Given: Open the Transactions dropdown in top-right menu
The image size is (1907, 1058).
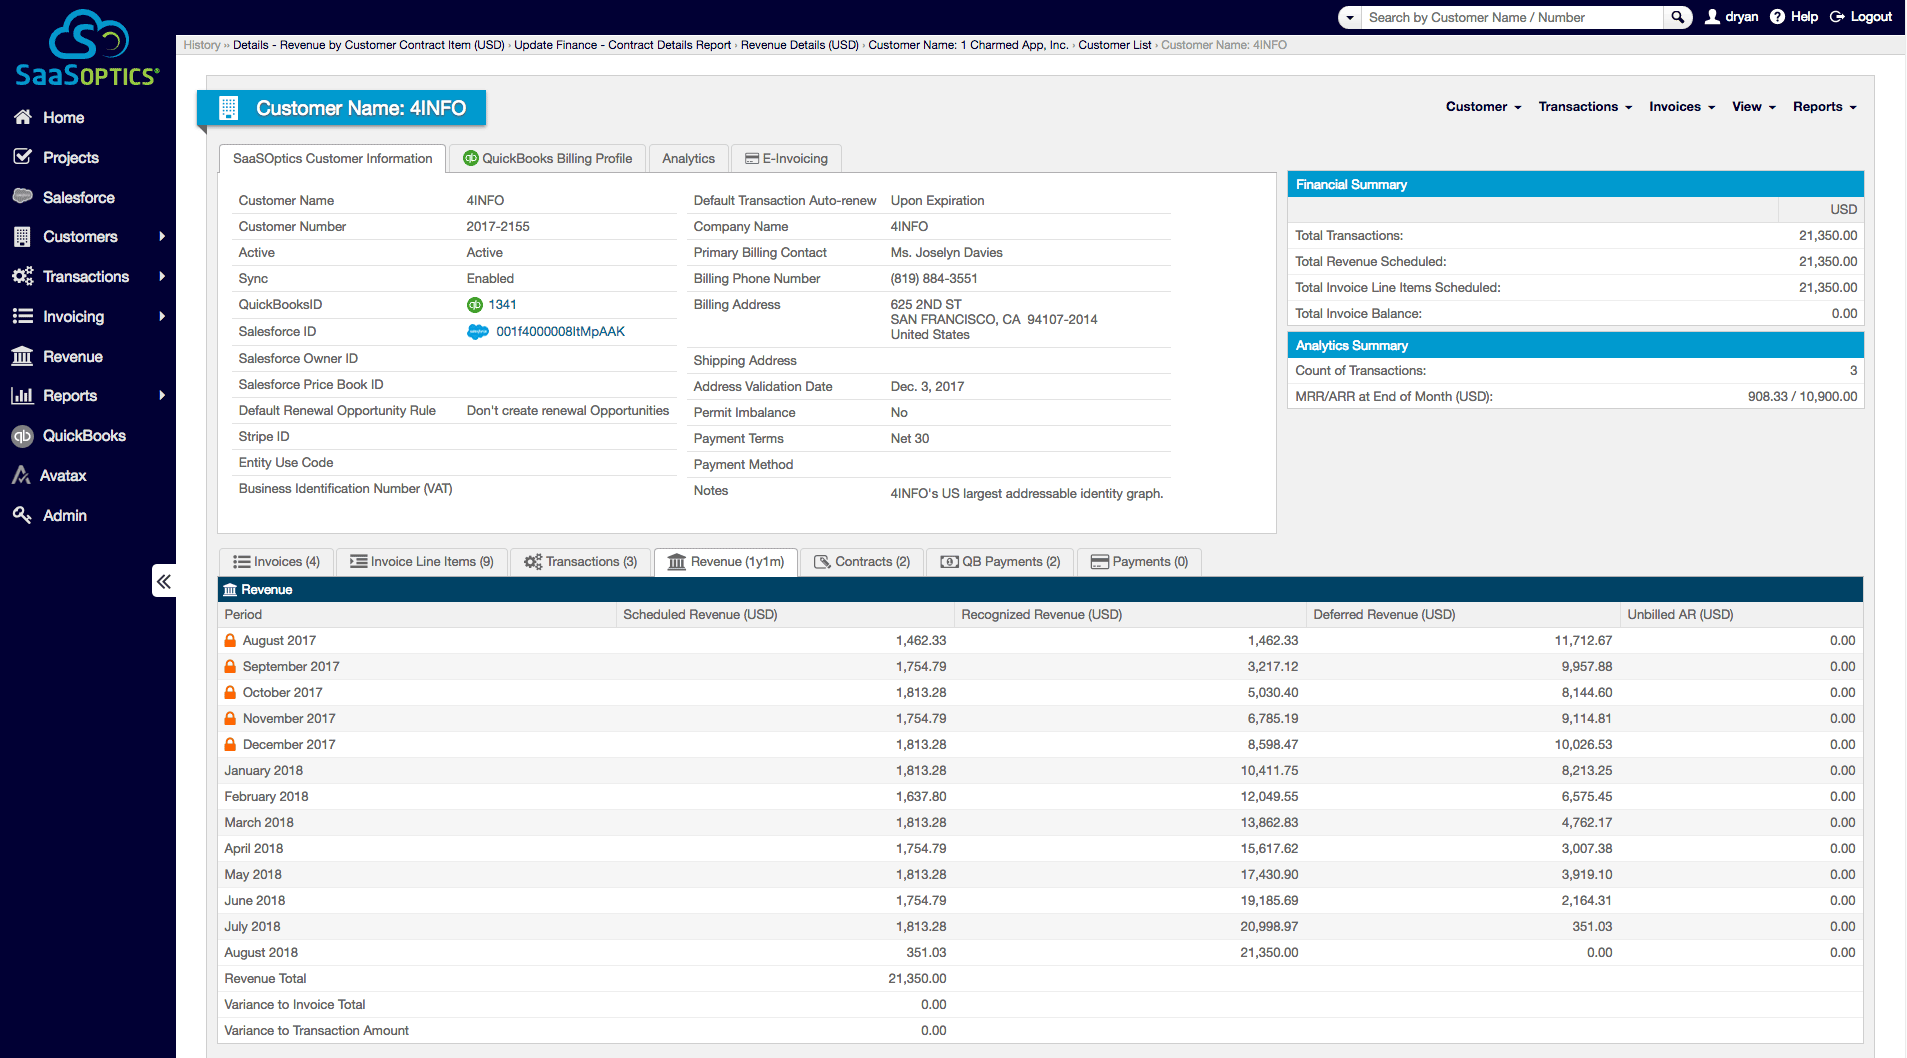Looking at the screenshot, I should [1585, 107].
